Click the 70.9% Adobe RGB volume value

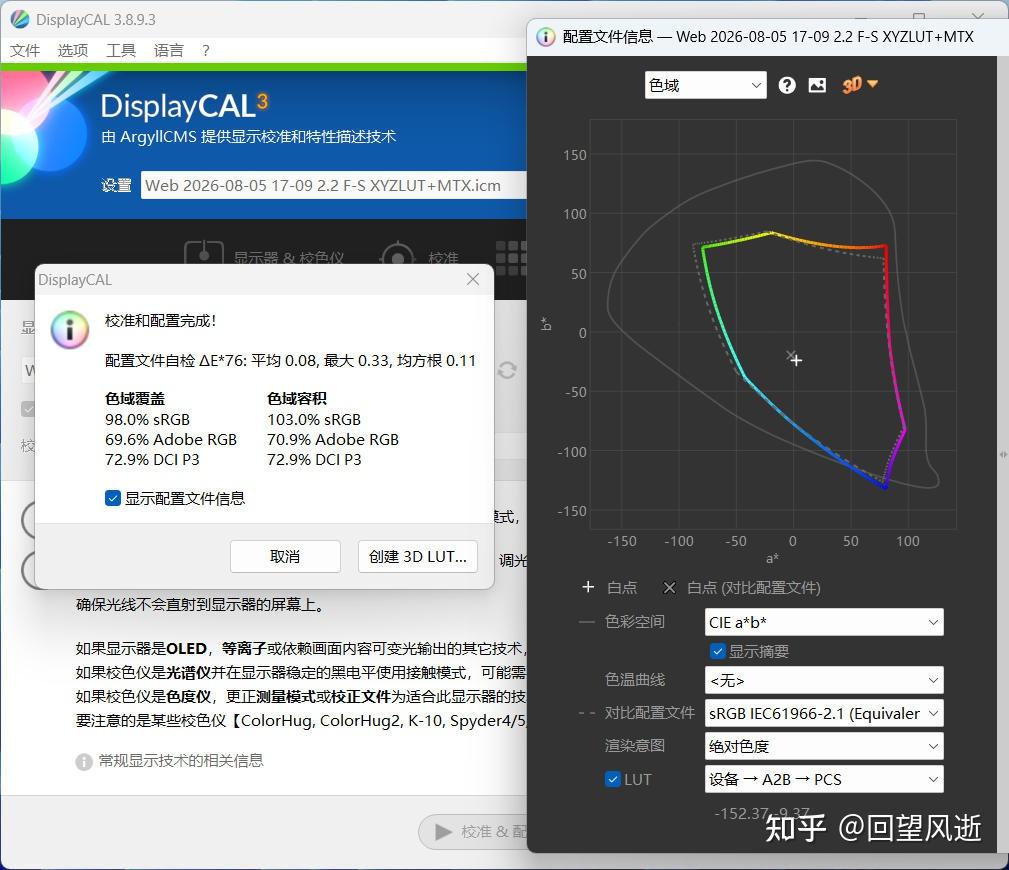(x=333, y=440)
